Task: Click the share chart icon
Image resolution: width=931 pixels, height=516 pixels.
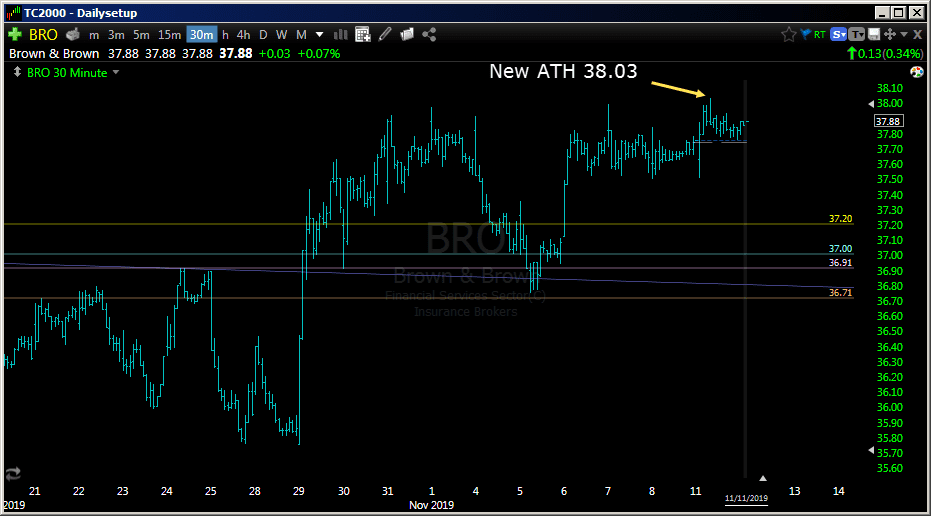Action: [429, 34]
